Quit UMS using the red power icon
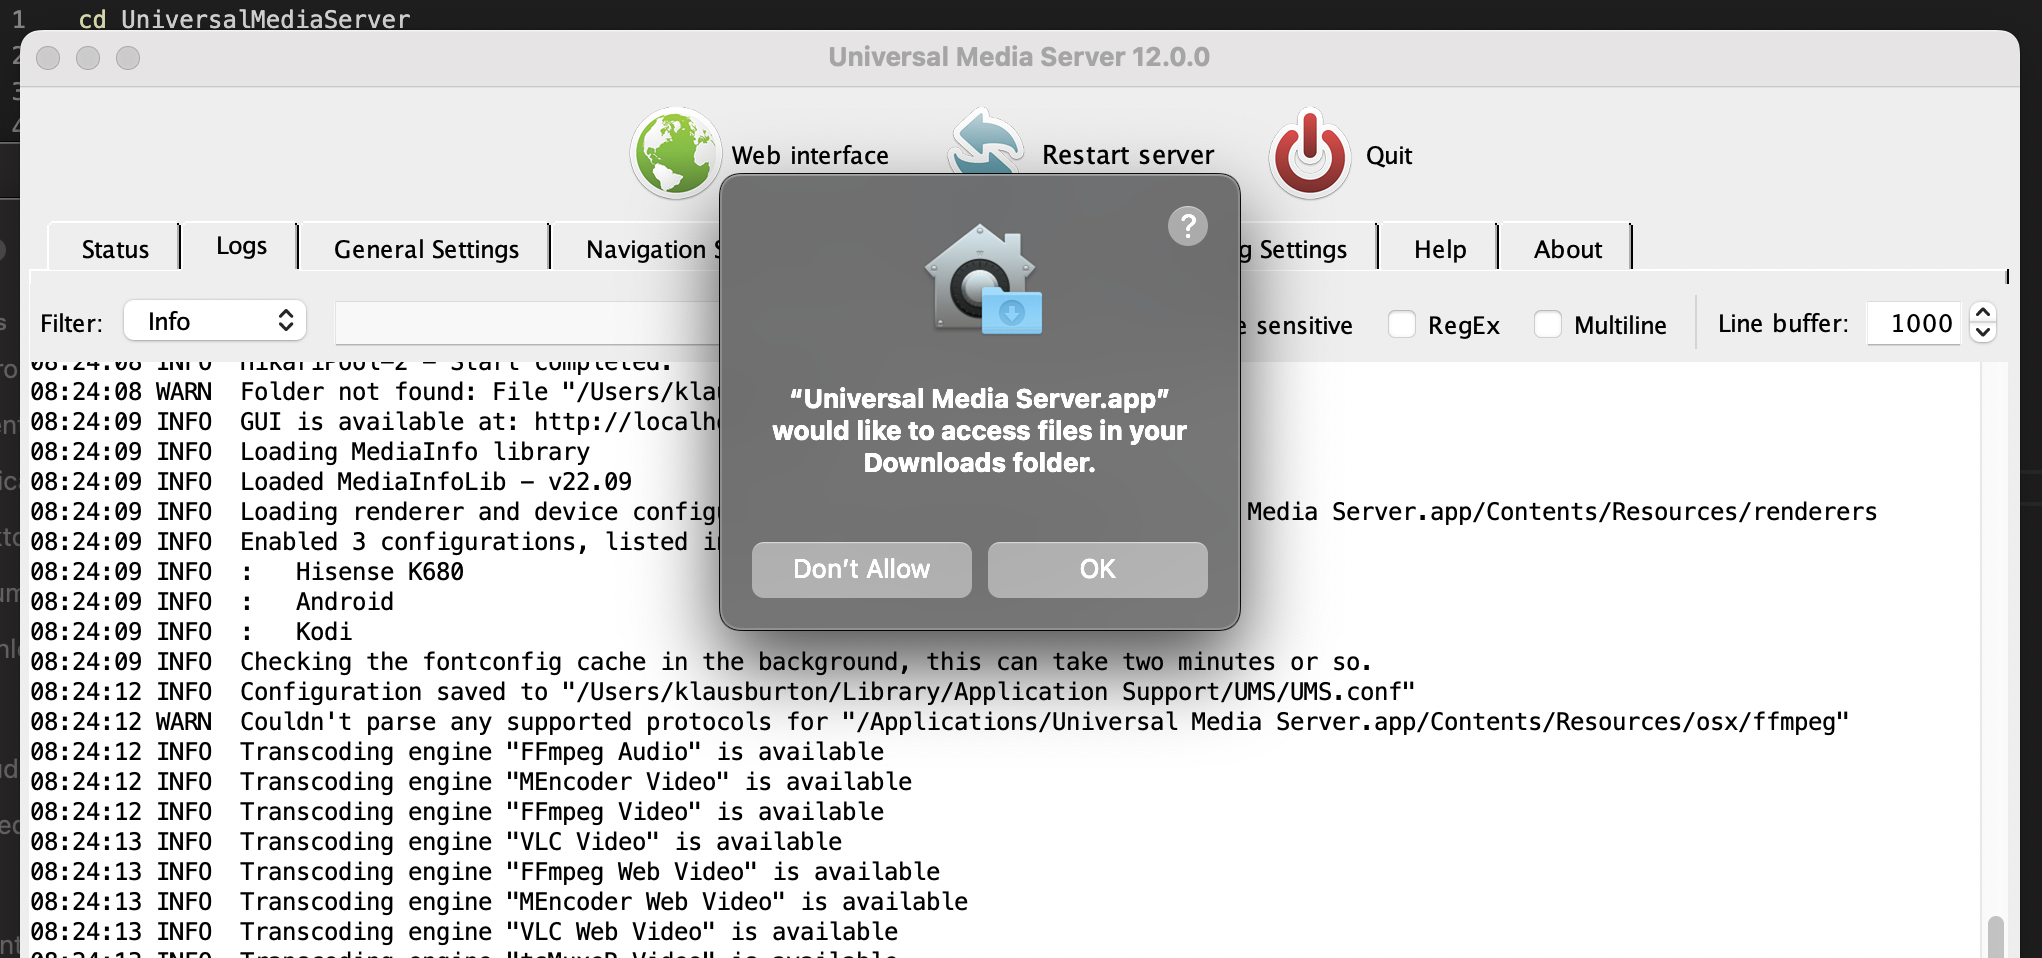 pos(1309,154)
